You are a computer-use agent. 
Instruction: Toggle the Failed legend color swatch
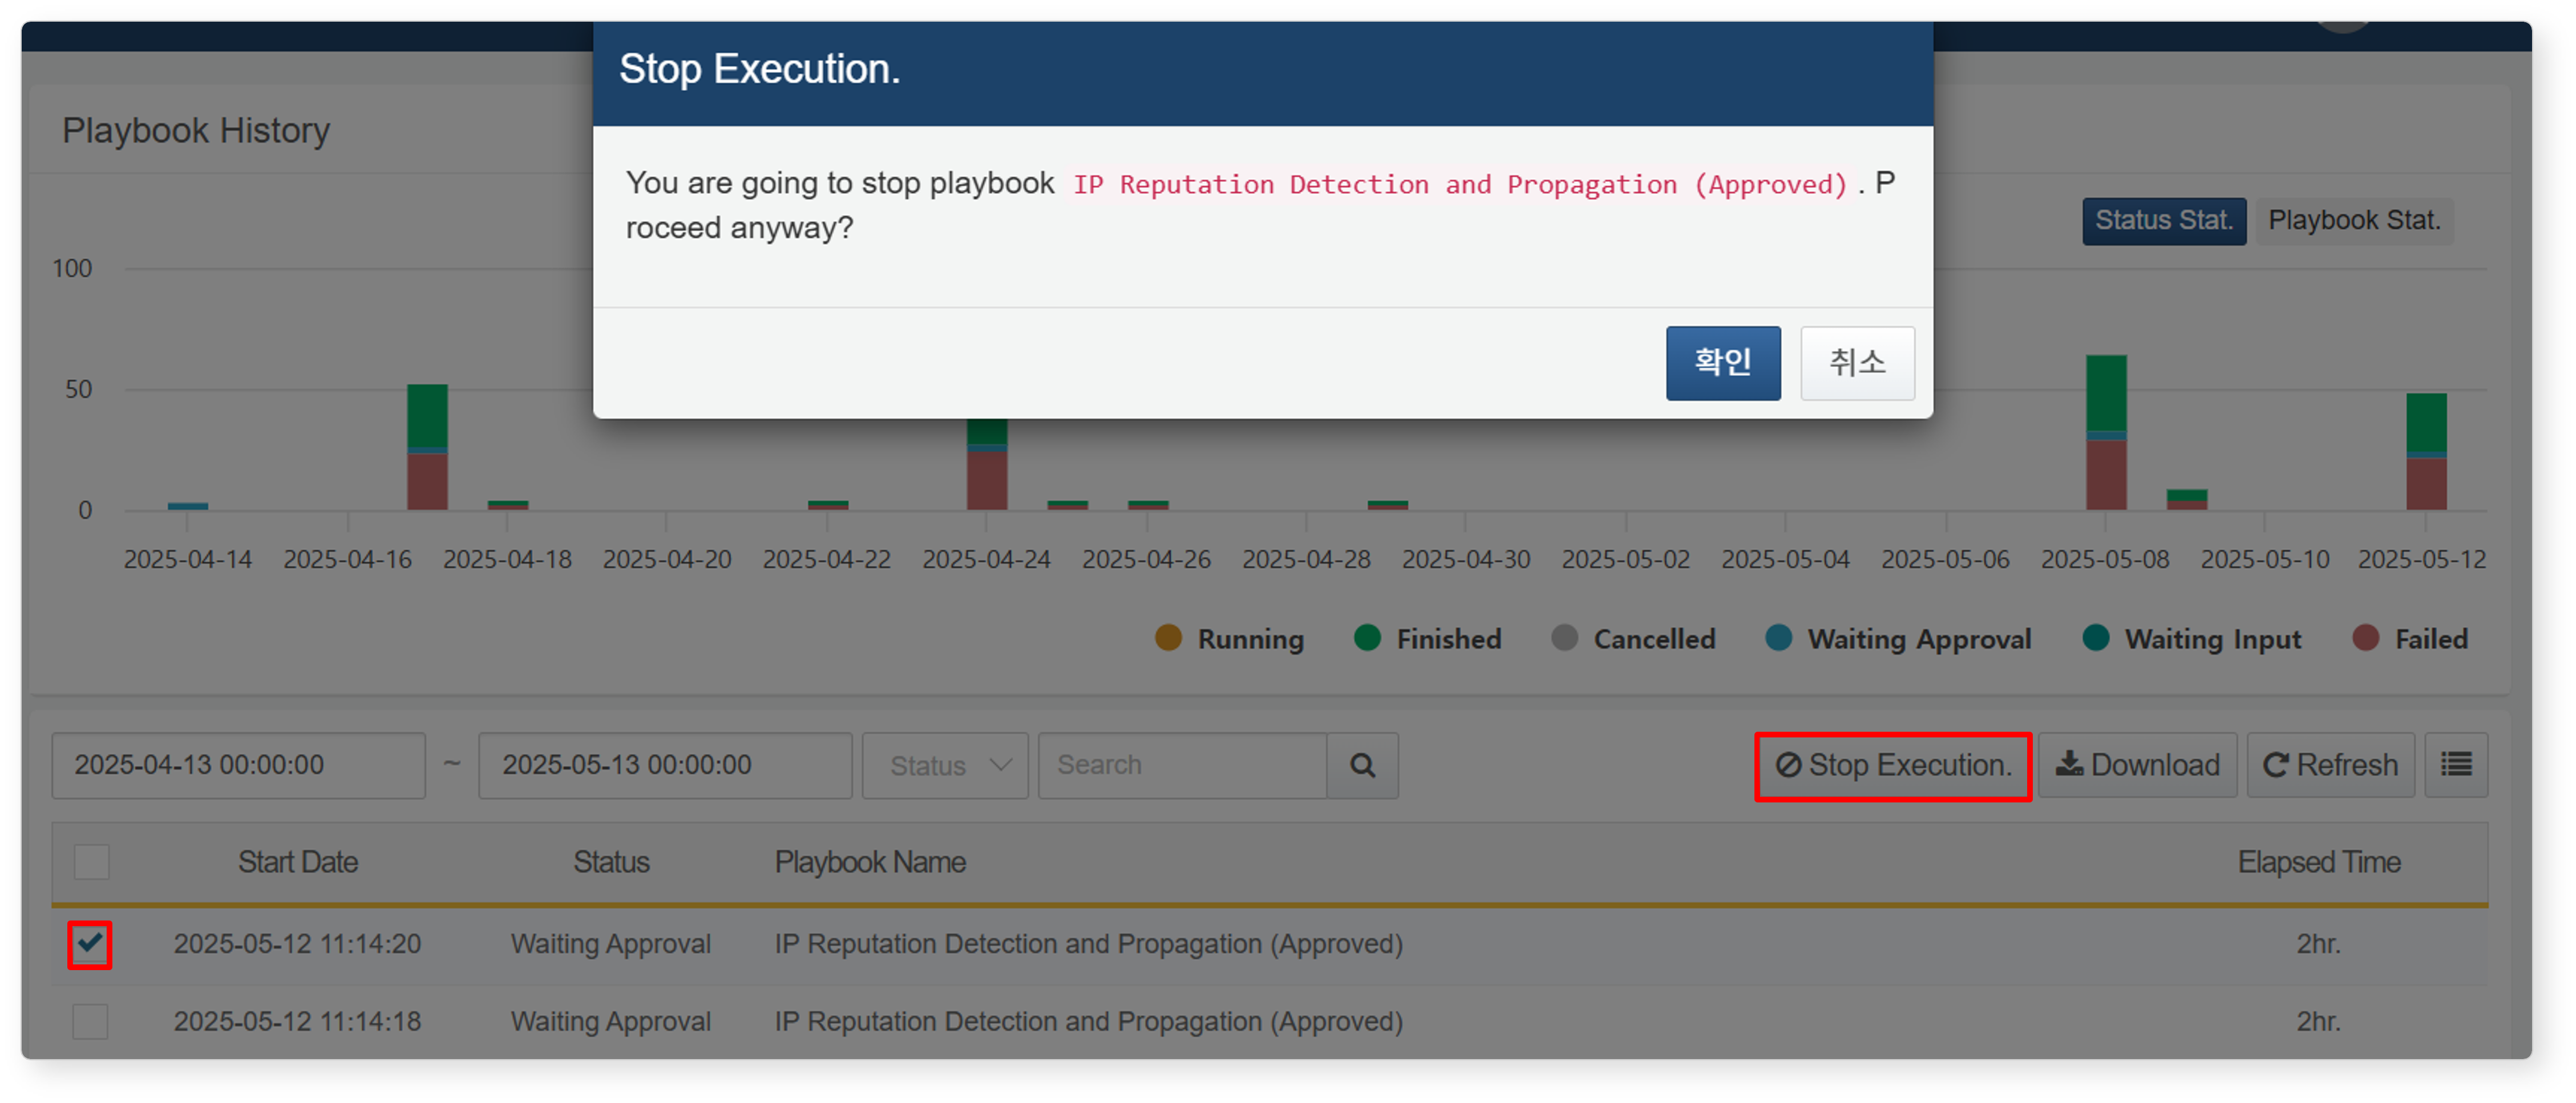pyautogui.click(x=2365, y=638)
